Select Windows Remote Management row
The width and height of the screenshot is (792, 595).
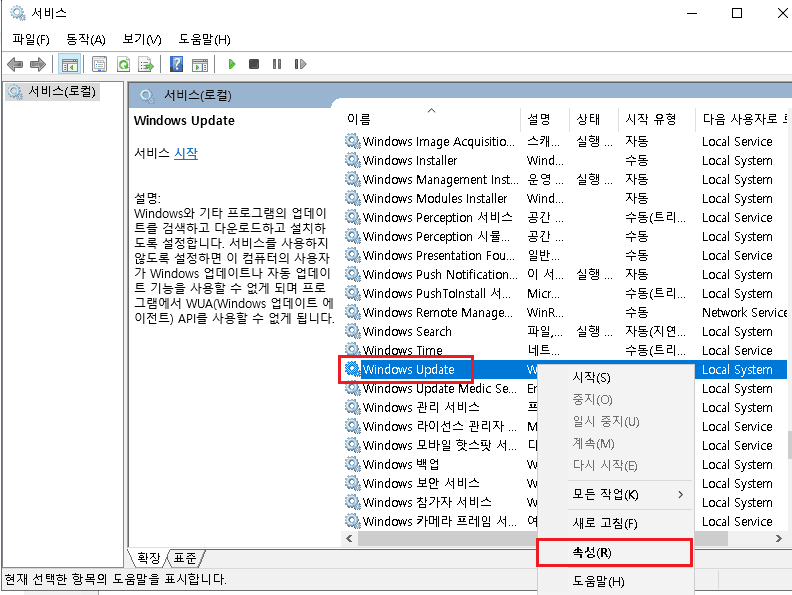(x=565, y=312)
